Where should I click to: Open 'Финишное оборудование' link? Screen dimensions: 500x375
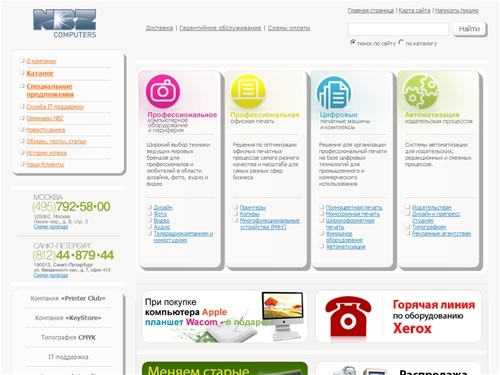[x=344, y=237]
